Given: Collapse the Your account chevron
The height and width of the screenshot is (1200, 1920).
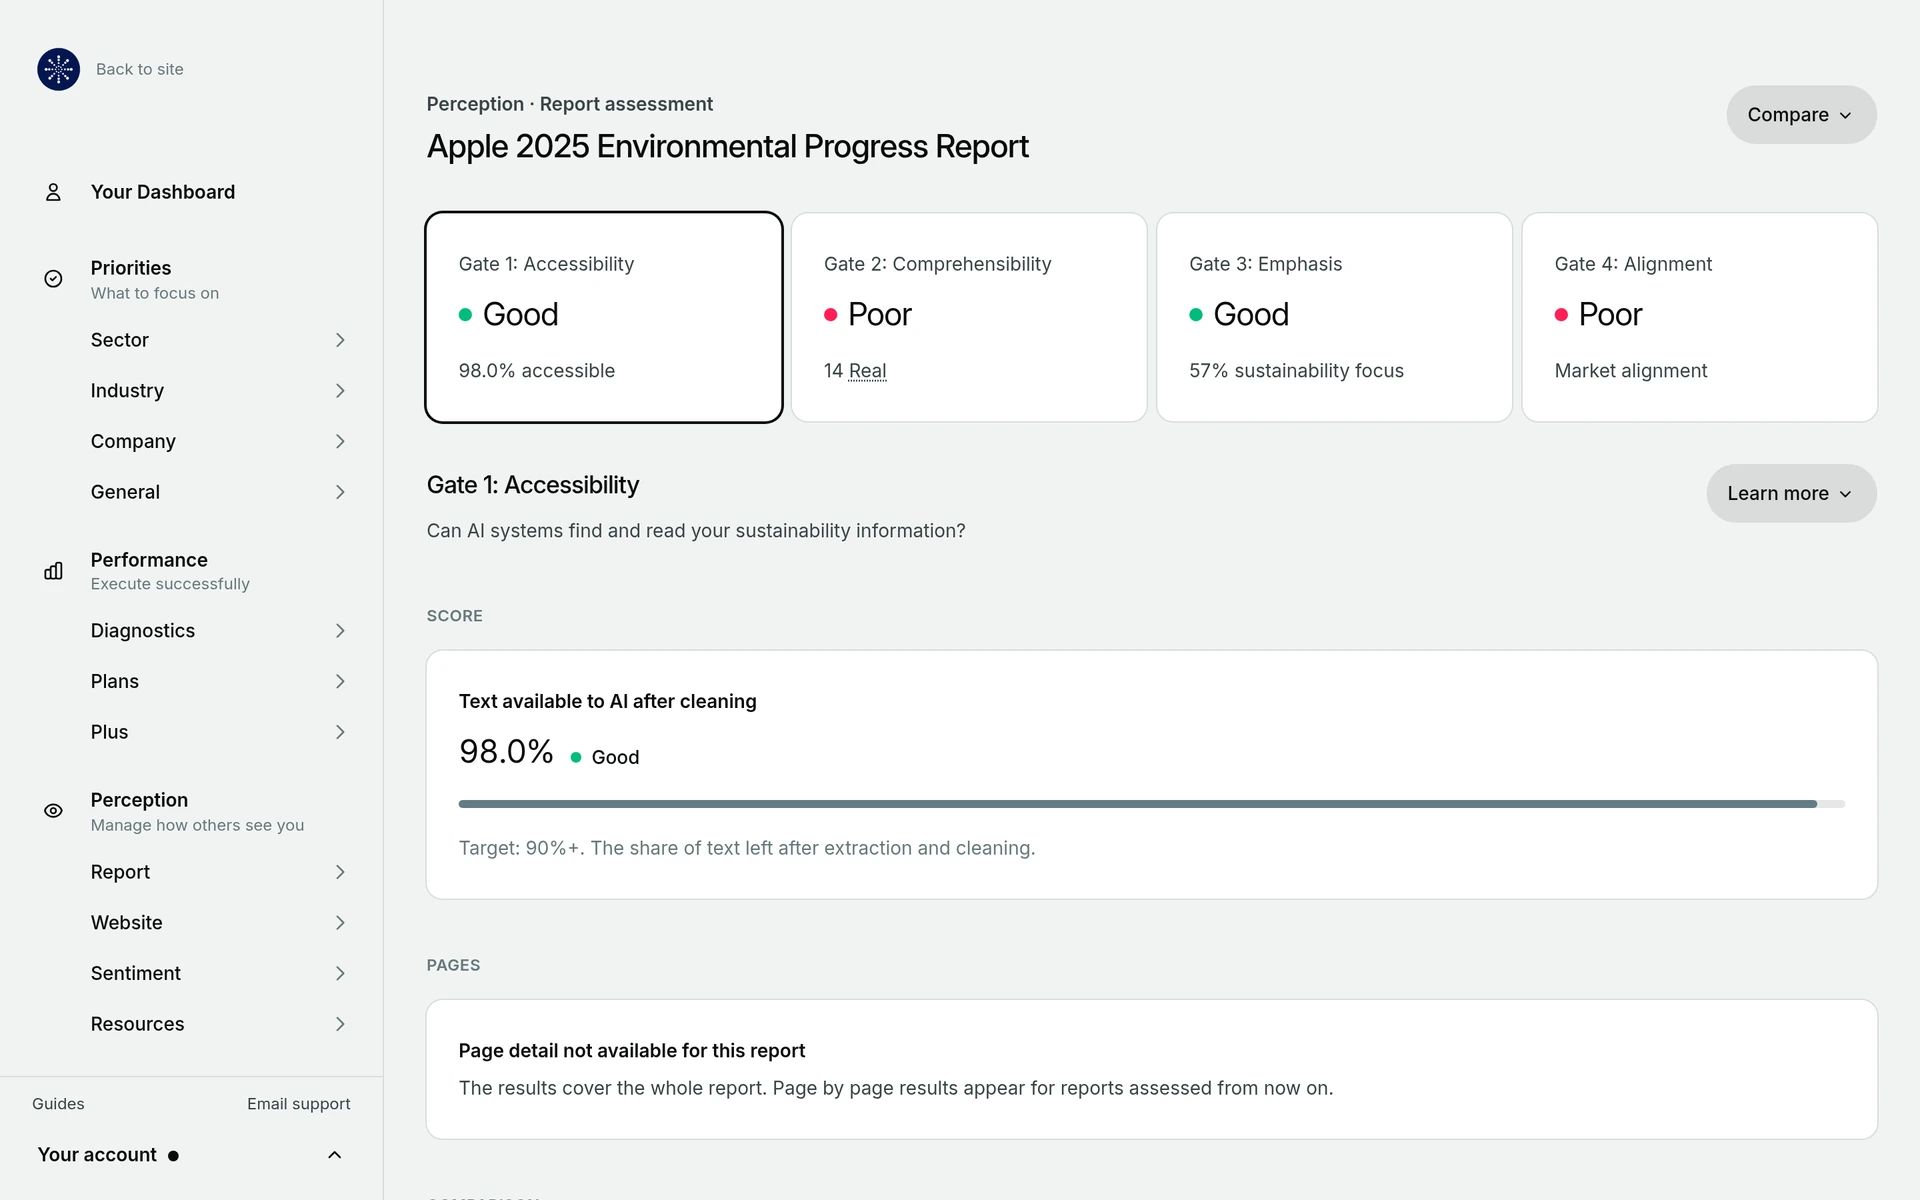Looking at the screenshot, I should point(335,1155).
